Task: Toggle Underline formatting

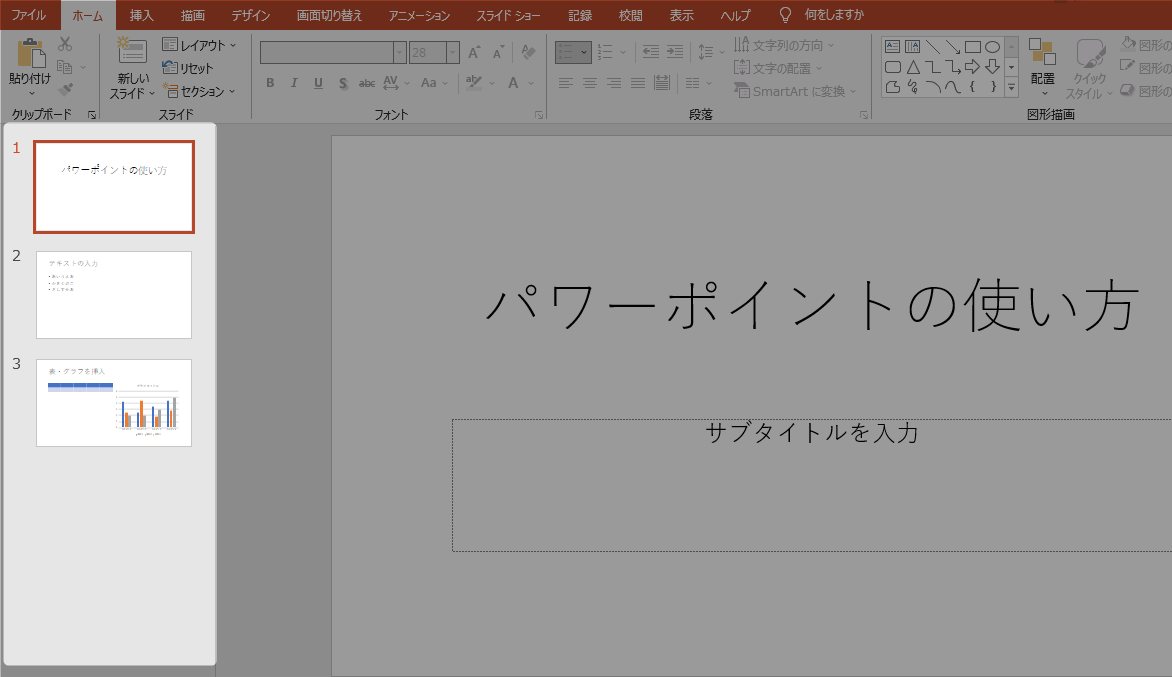Action: point(318,83)
